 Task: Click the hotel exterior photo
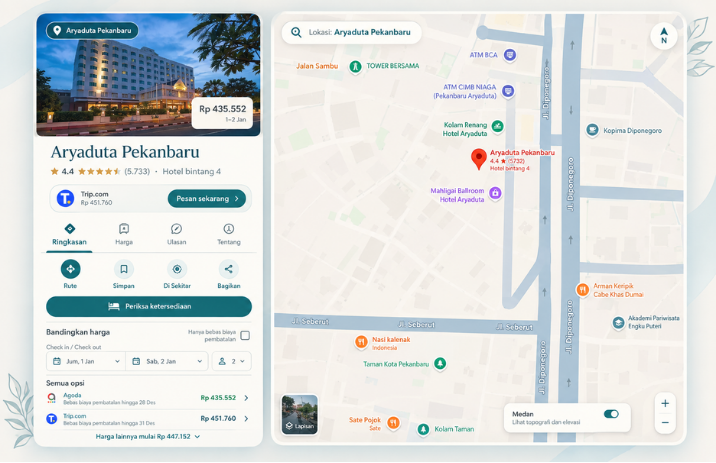pyautogui.click(x=148, y=75)
